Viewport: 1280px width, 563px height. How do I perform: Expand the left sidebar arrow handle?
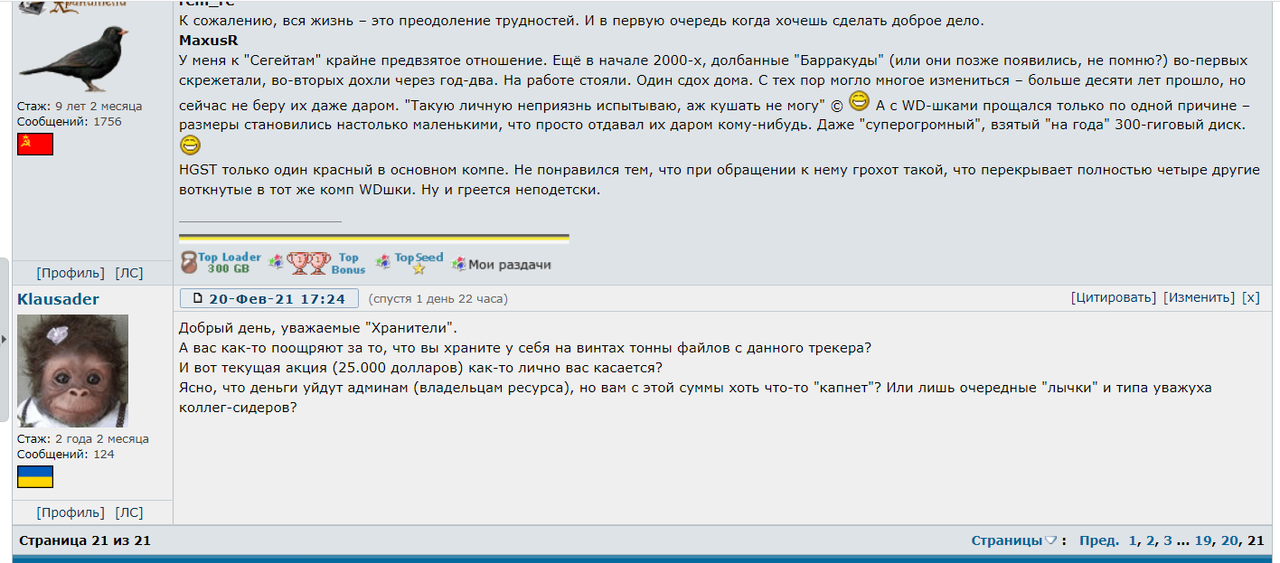4,340
